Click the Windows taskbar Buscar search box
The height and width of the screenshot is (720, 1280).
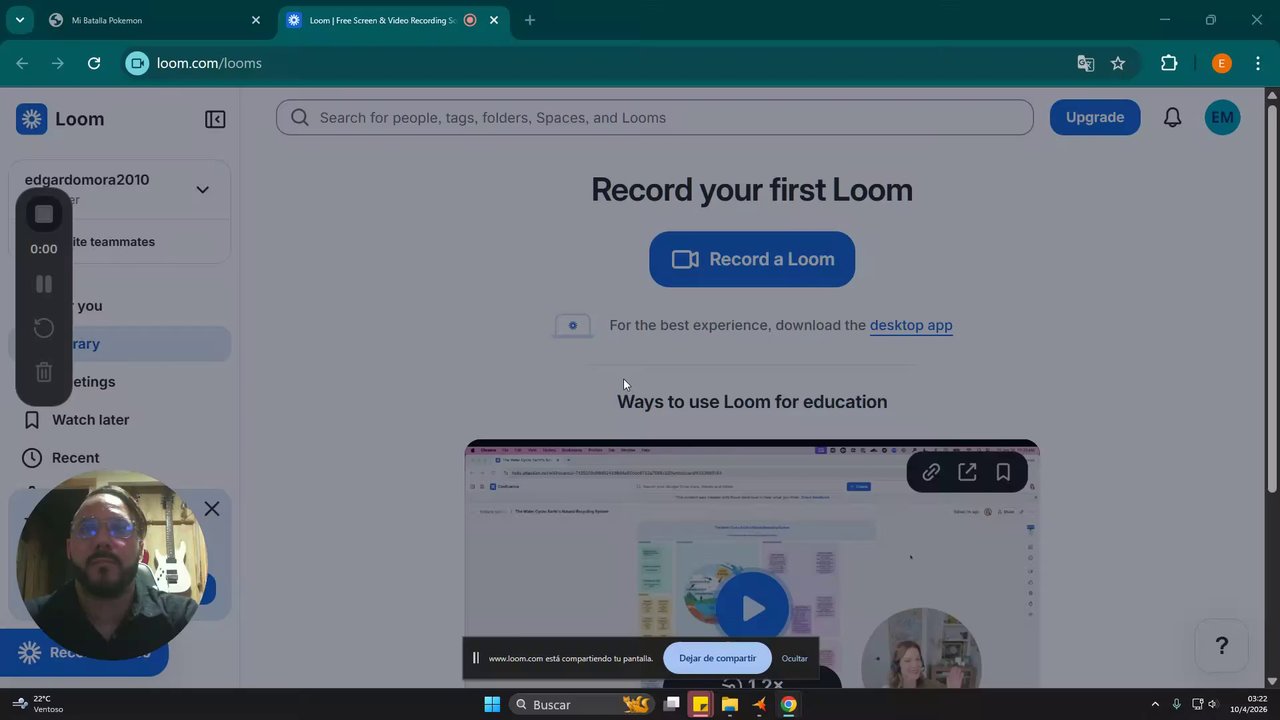pos(581,705)
